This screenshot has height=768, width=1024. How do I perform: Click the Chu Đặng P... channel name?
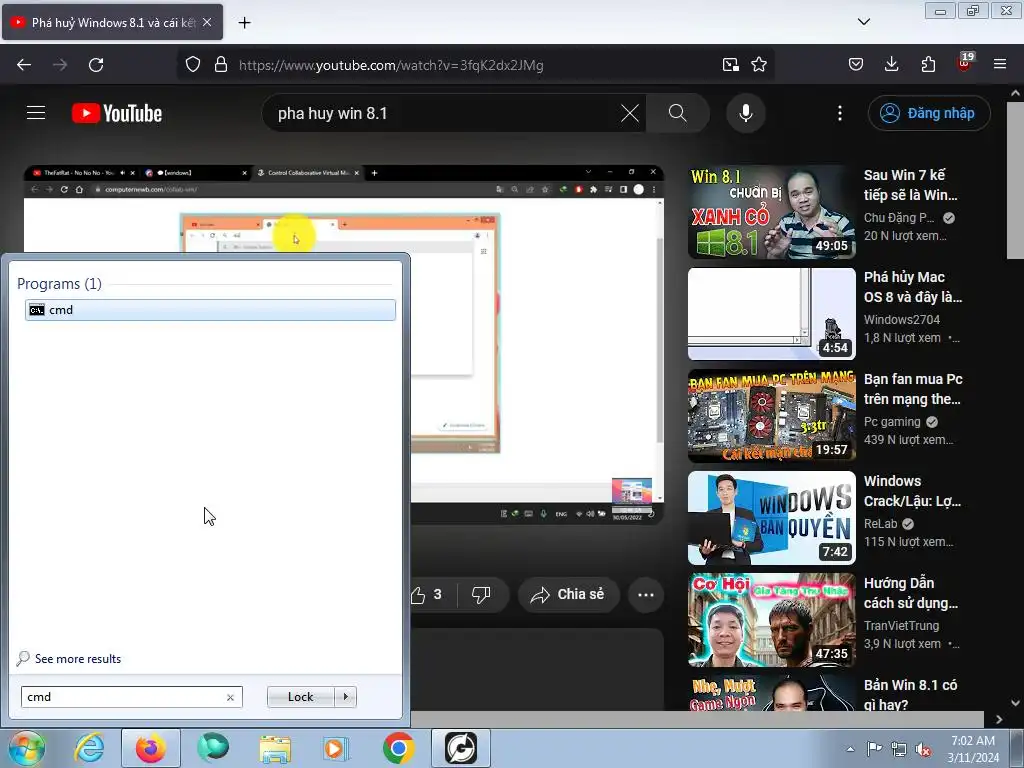tap(899, 217)
